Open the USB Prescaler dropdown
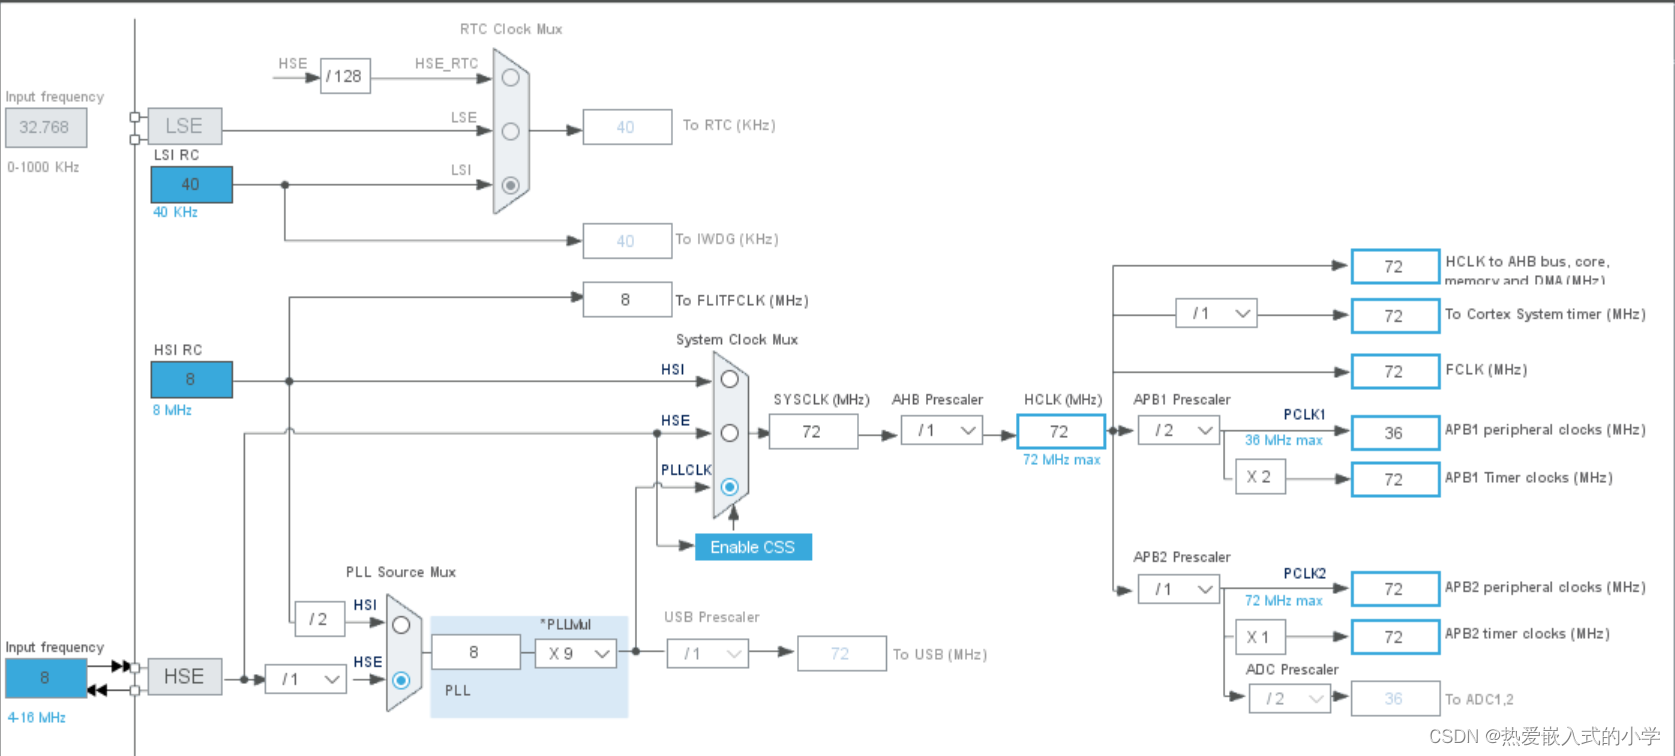 (708, 654)
